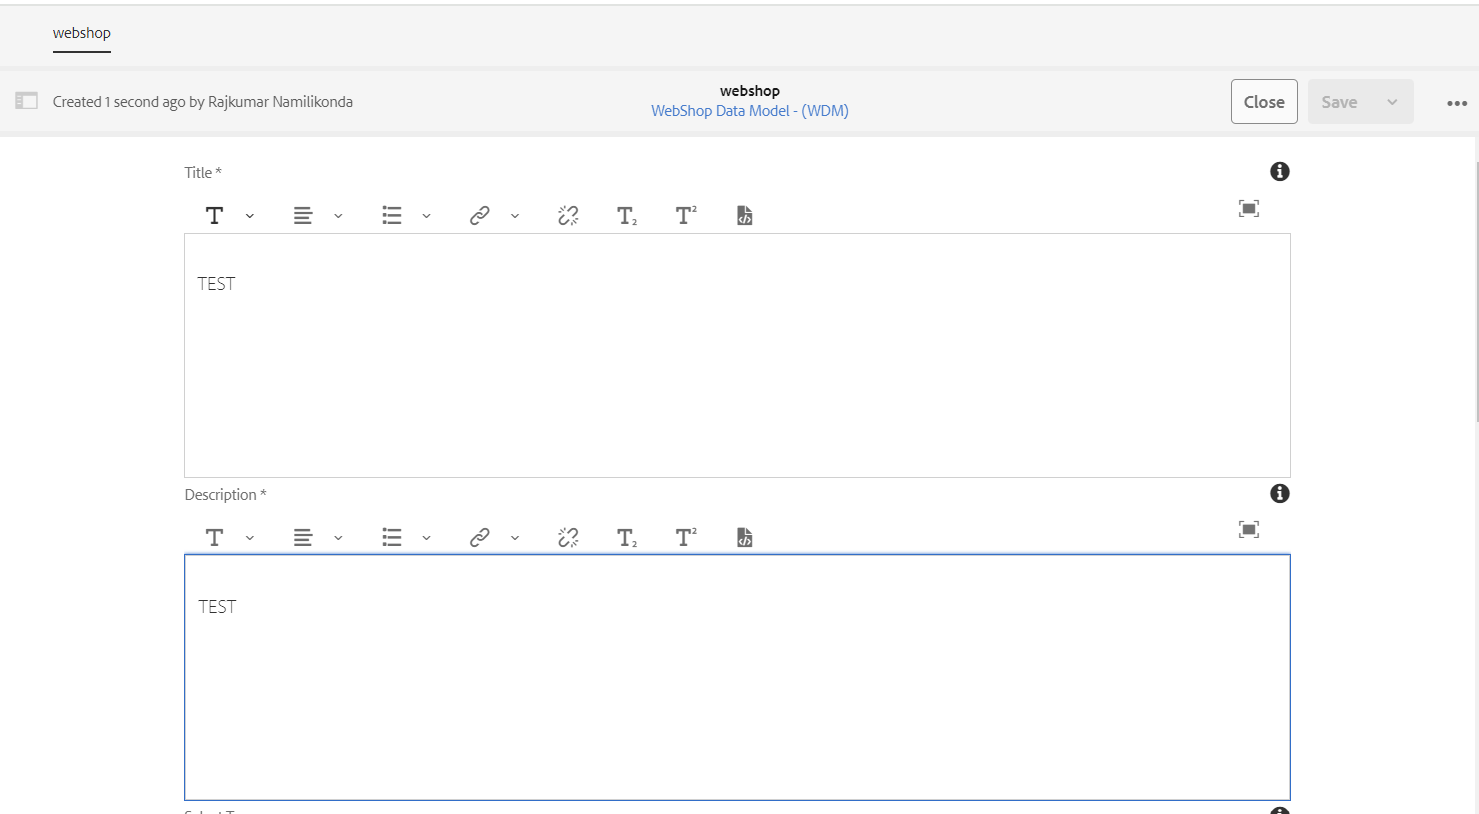Apply superscript in Description toolbar
Image resolution: width=1479 pixels, height=814 pixels.
[x=686, y=537]
